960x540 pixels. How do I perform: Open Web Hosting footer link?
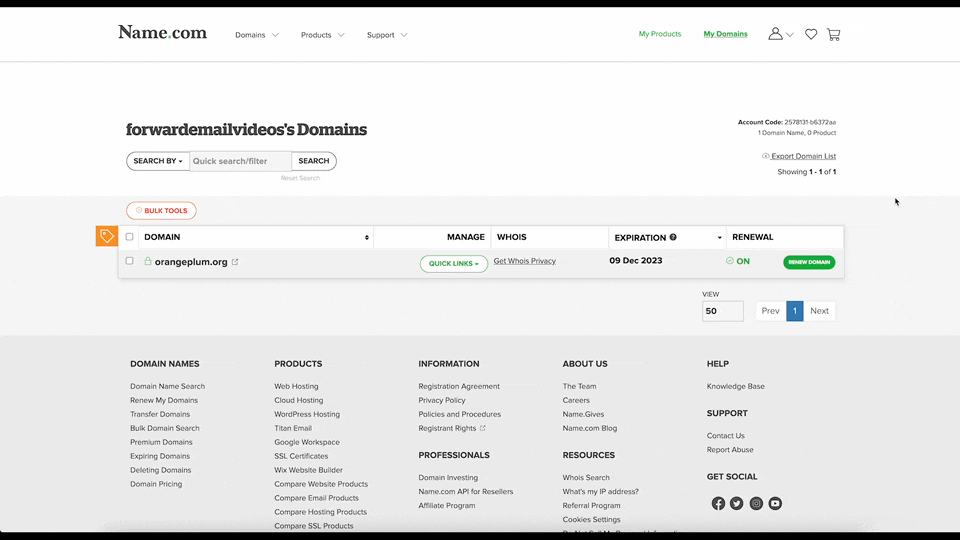(296, 386)
